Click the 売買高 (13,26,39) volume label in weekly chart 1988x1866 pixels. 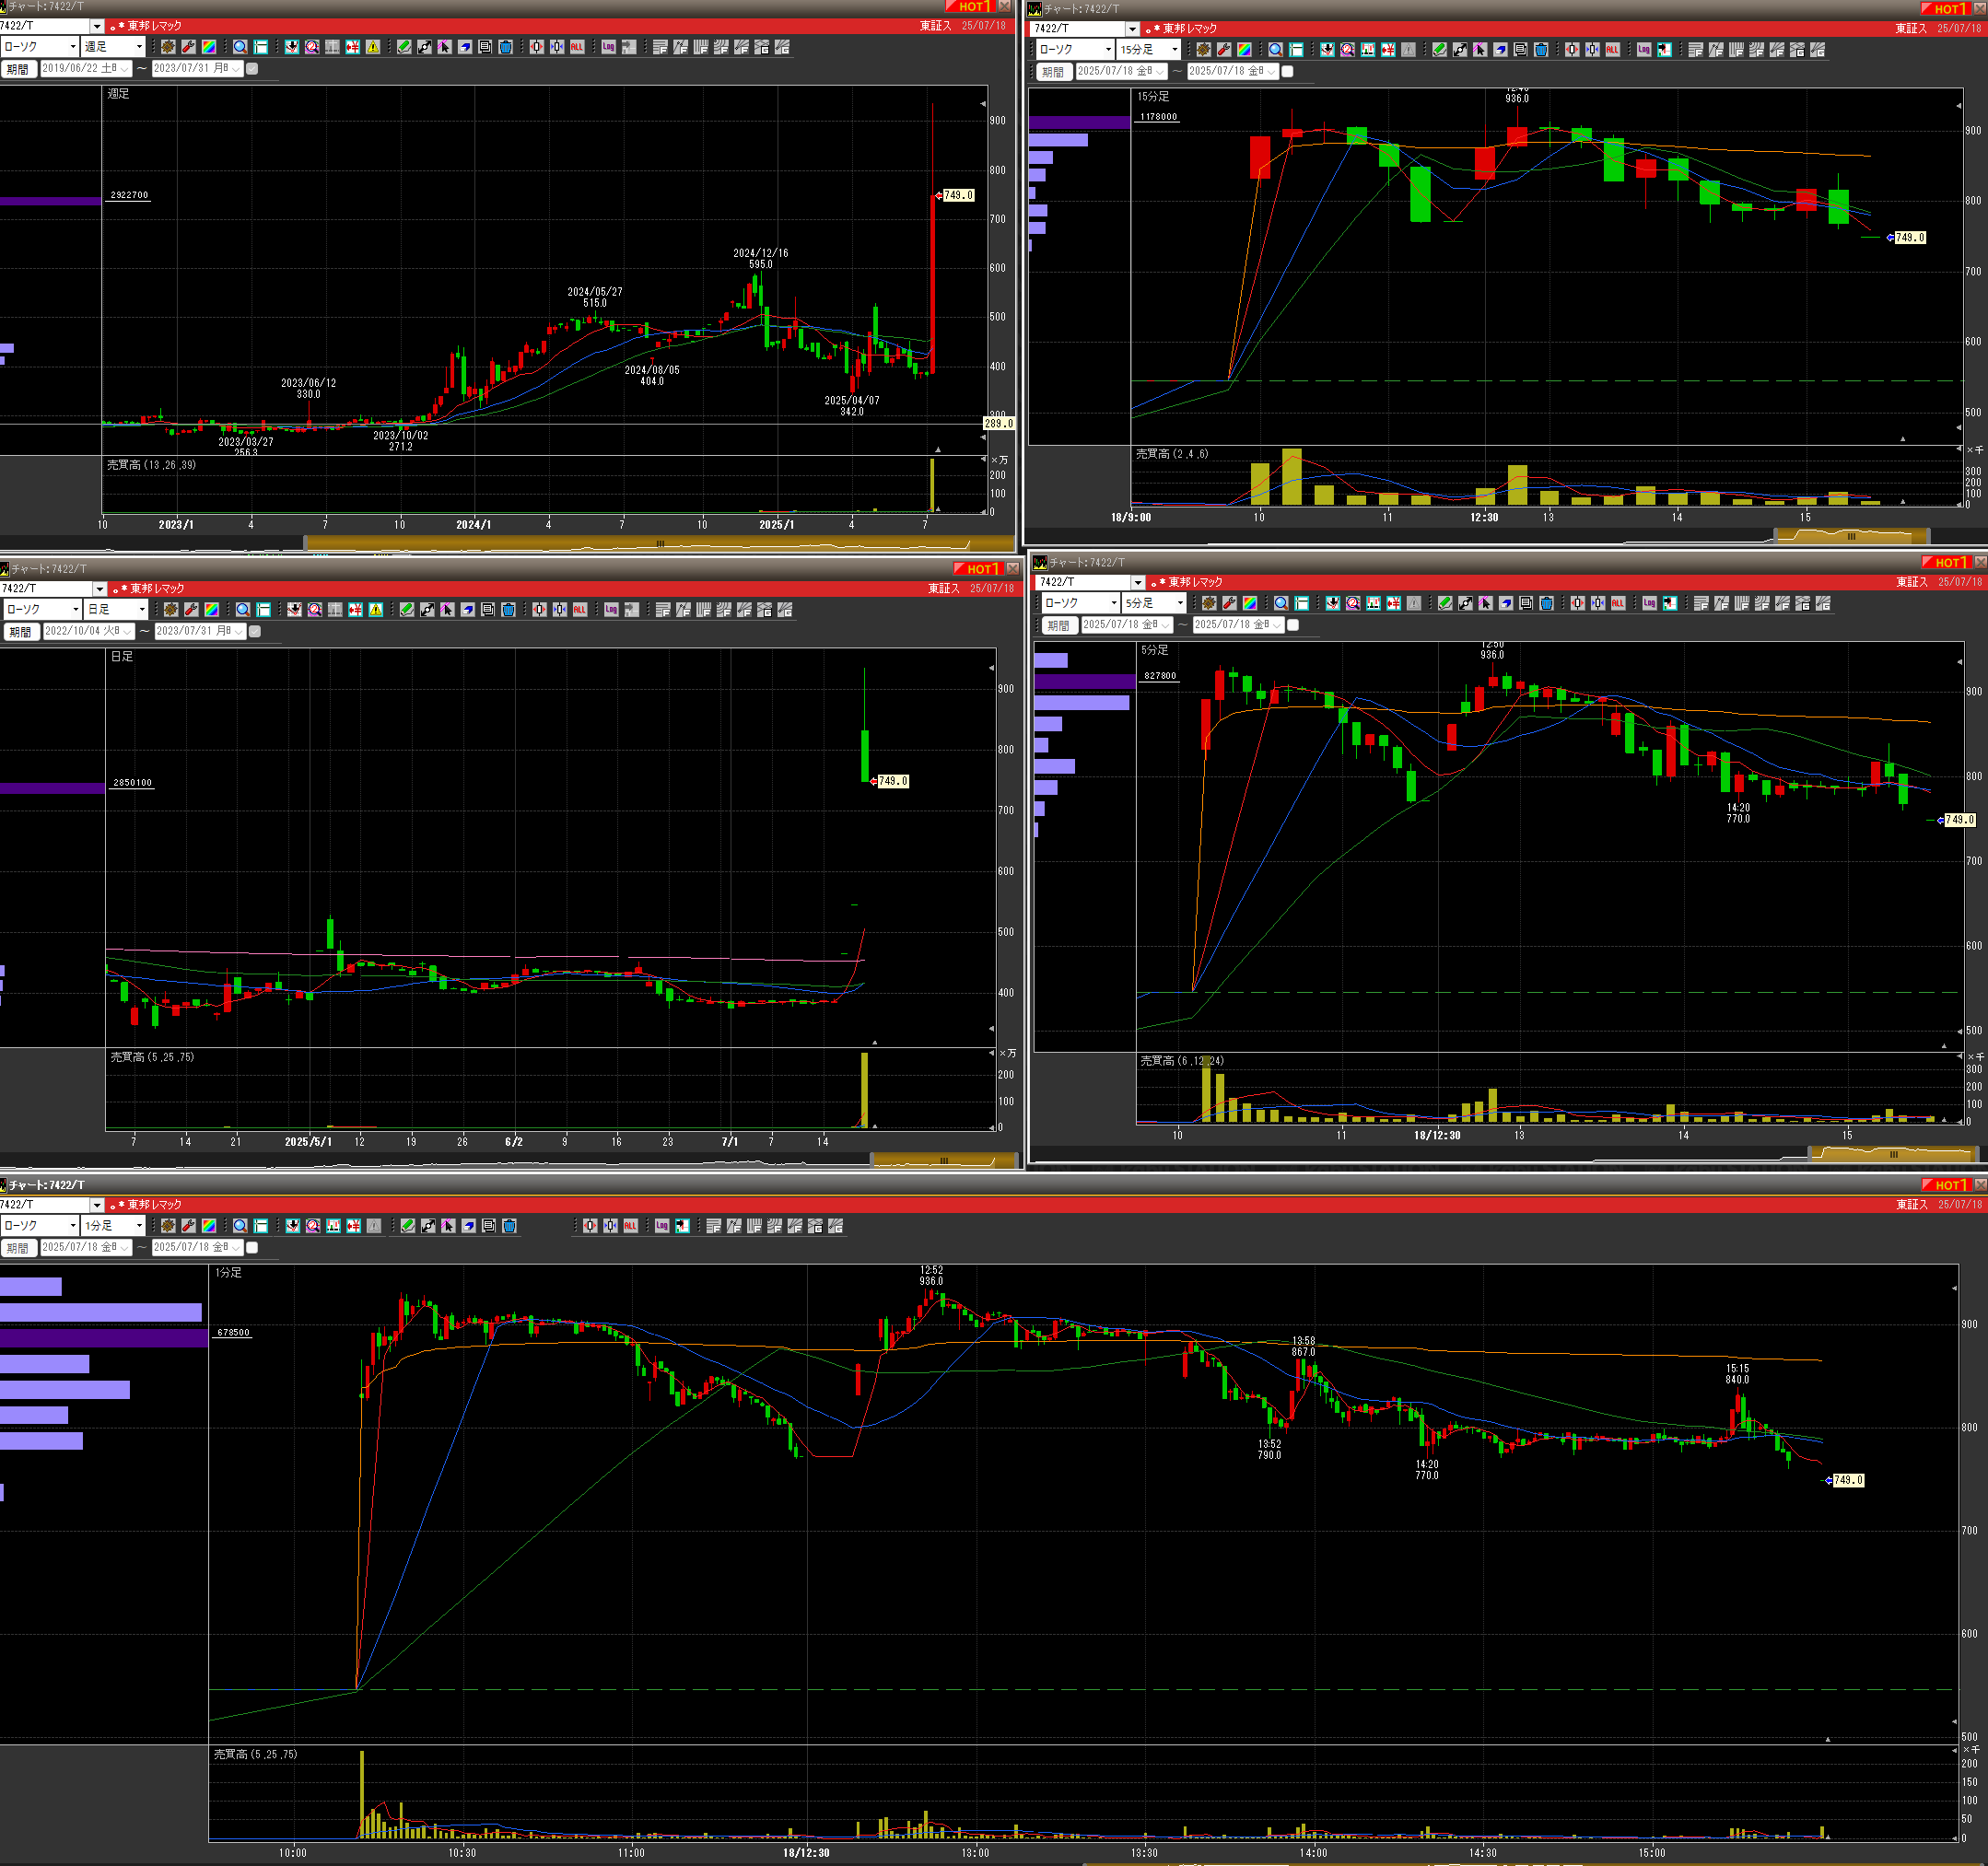(x=151, y=466)
